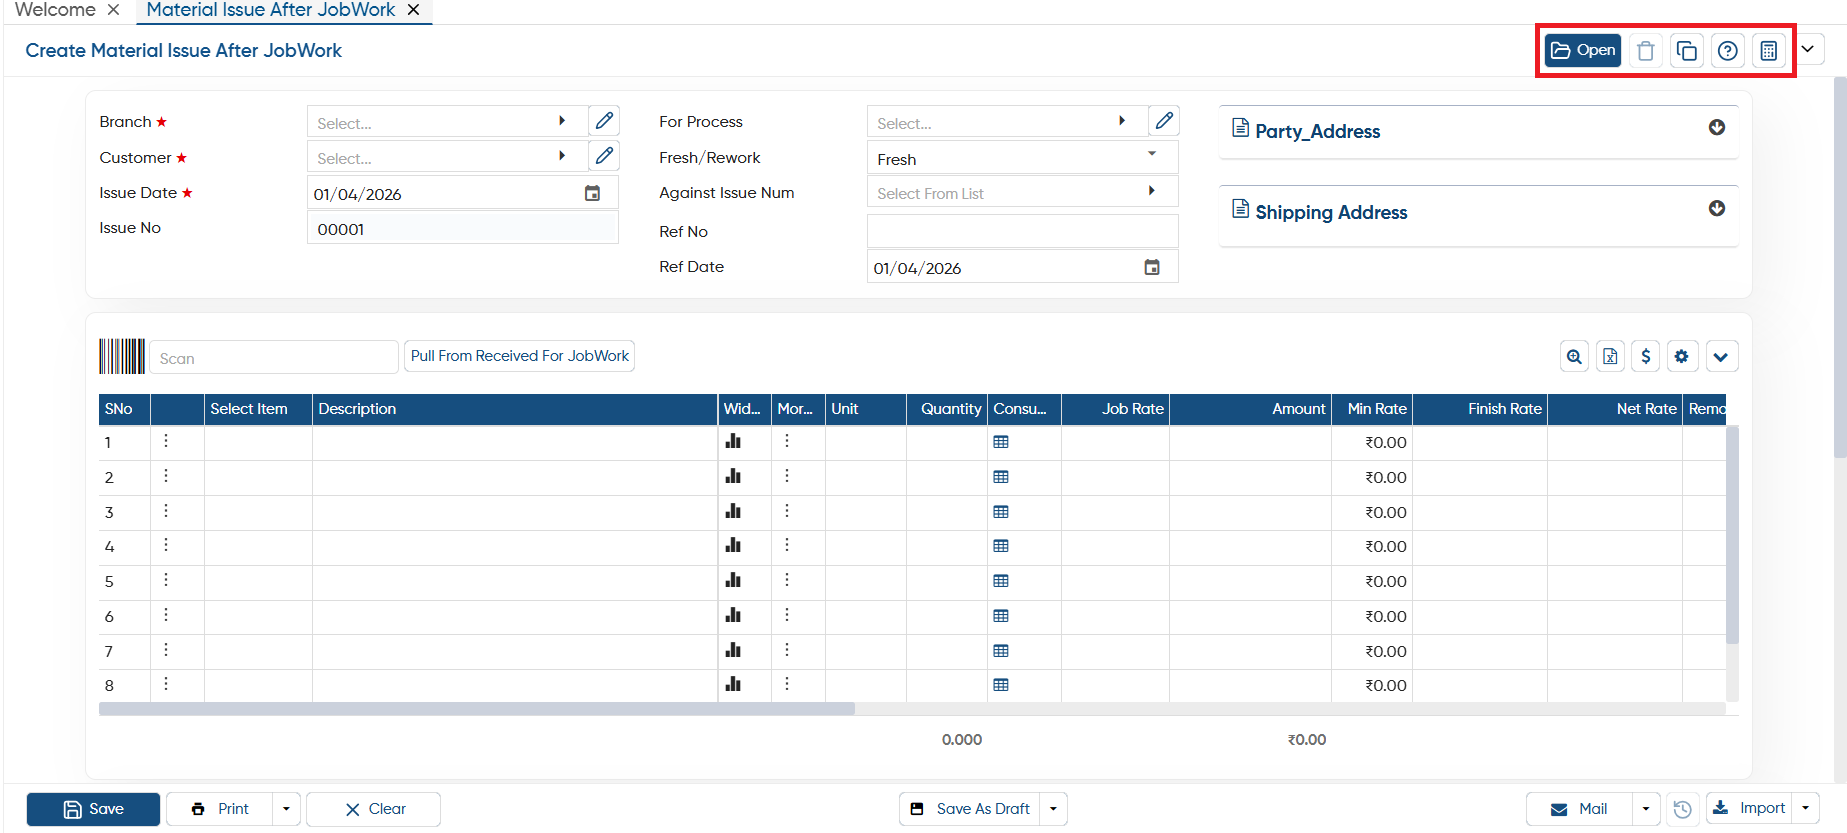This screenshot has width=1847, height=833.
Task: Switch to the Welcome tab
Action: [x=55, y=10]
